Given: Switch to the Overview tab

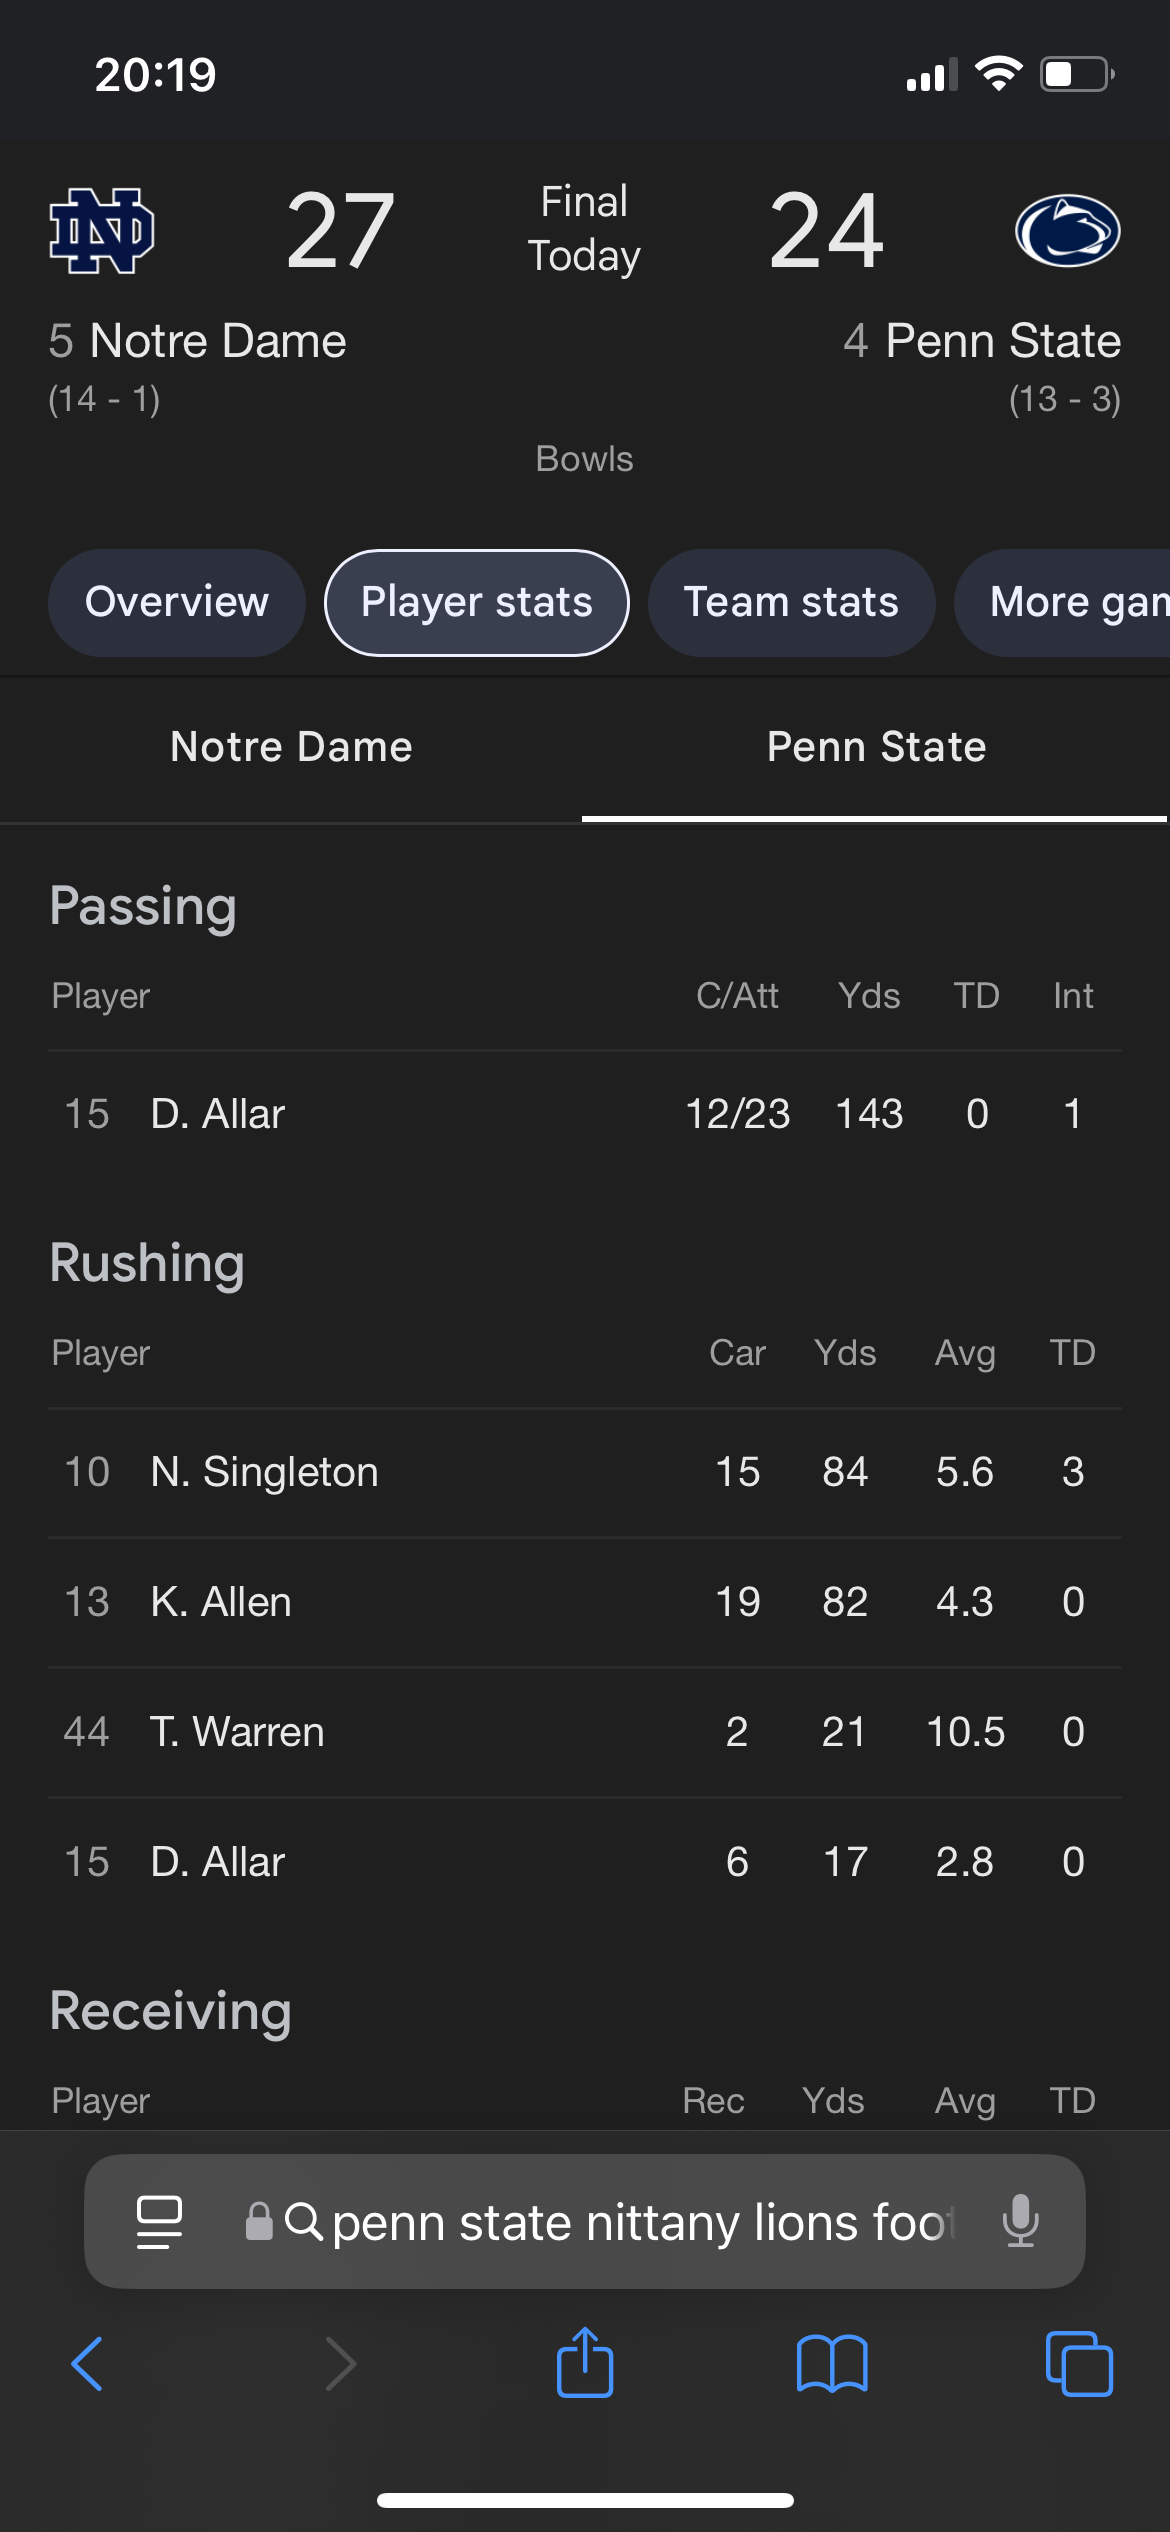Looking at the screenshot, I should [x=177, y=603].
